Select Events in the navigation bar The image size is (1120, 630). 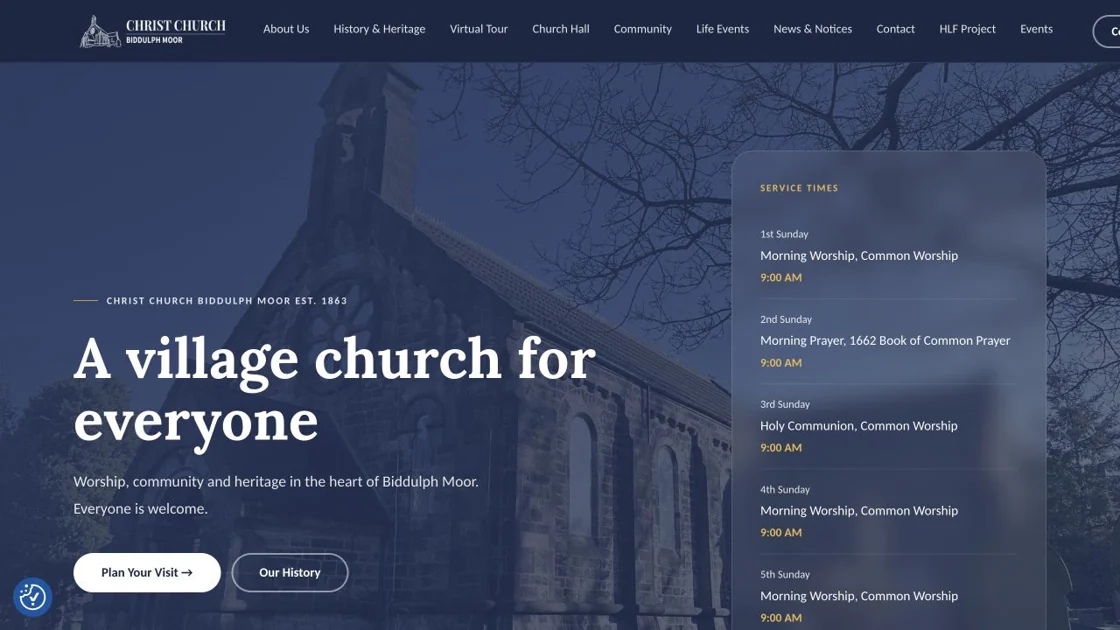tap(1036, 29)
